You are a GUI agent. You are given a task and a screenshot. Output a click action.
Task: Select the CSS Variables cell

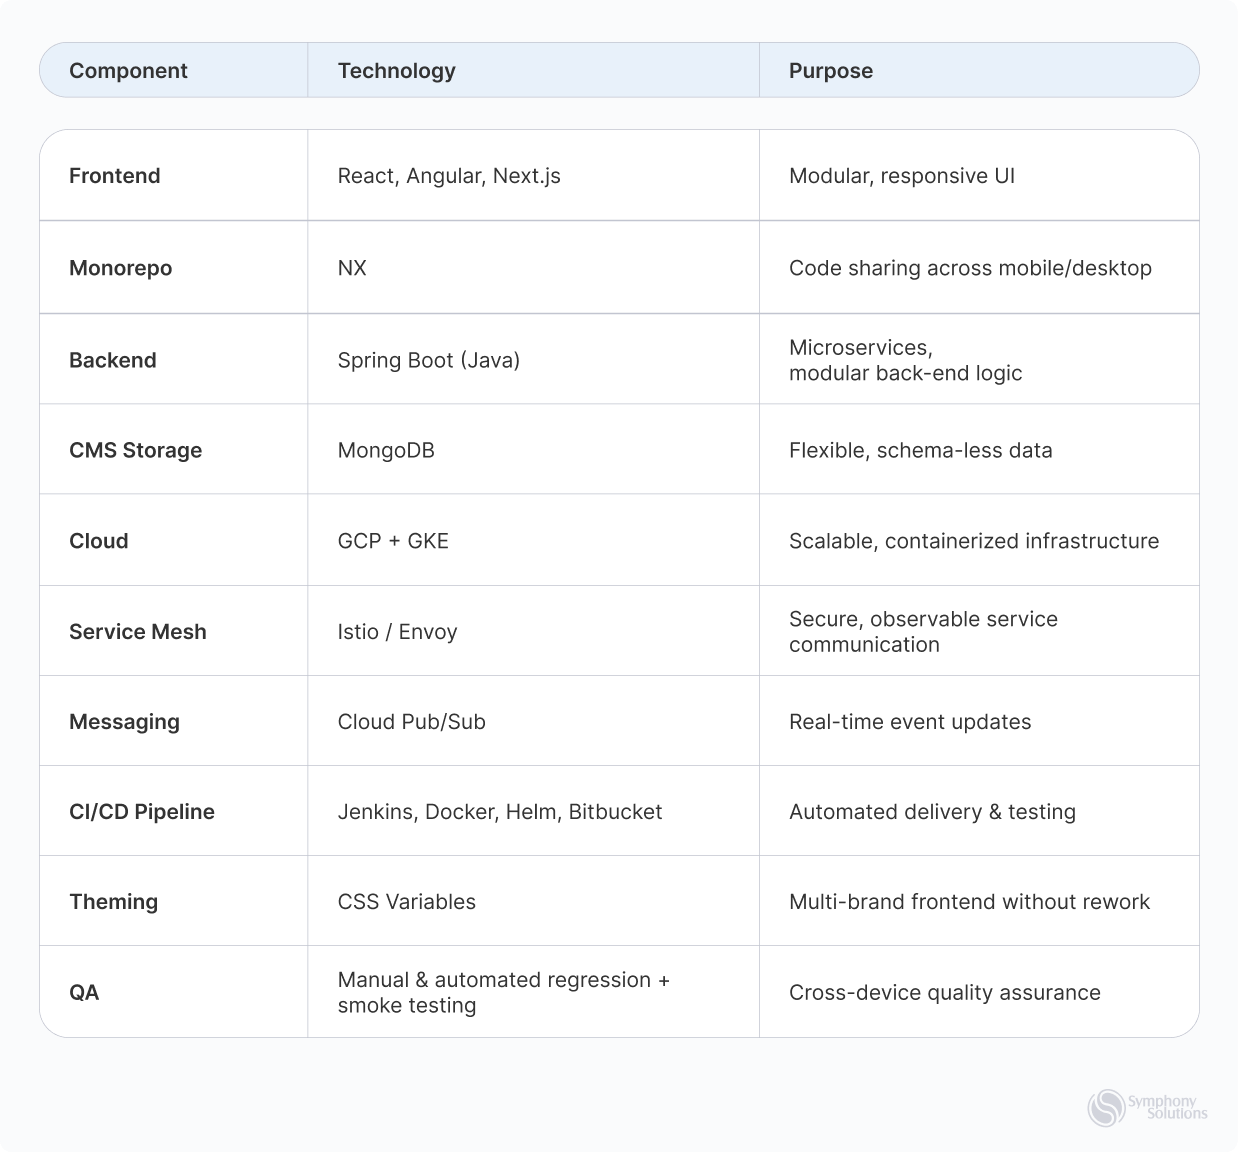(x=406, y=902)
